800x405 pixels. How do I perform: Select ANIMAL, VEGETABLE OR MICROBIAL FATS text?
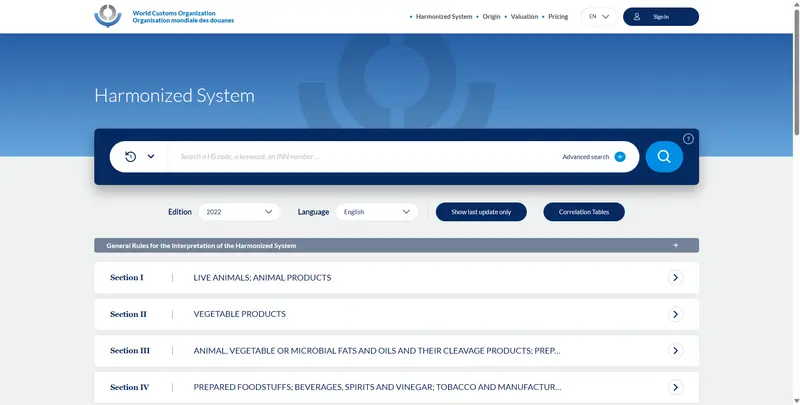pos(377,351)
